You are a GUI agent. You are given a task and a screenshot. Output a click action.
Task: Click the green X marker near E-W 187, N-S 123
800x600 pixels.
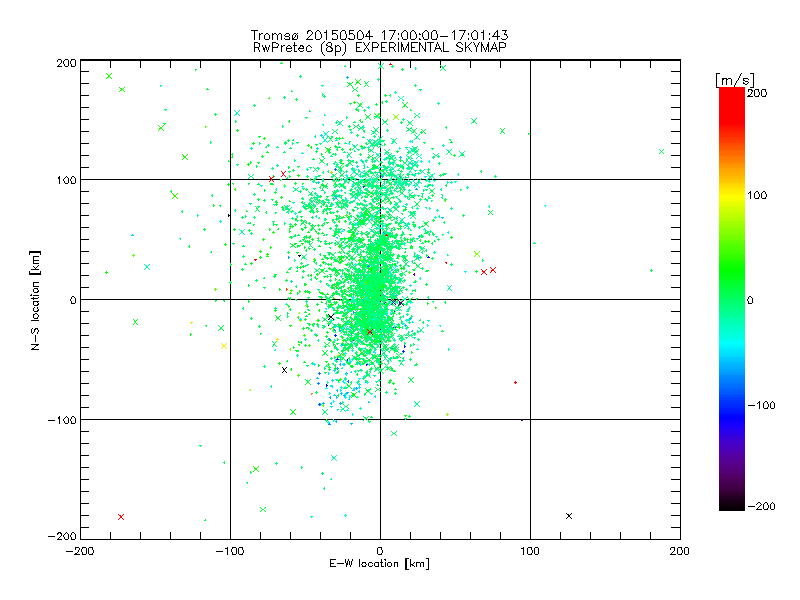[661, 152]
